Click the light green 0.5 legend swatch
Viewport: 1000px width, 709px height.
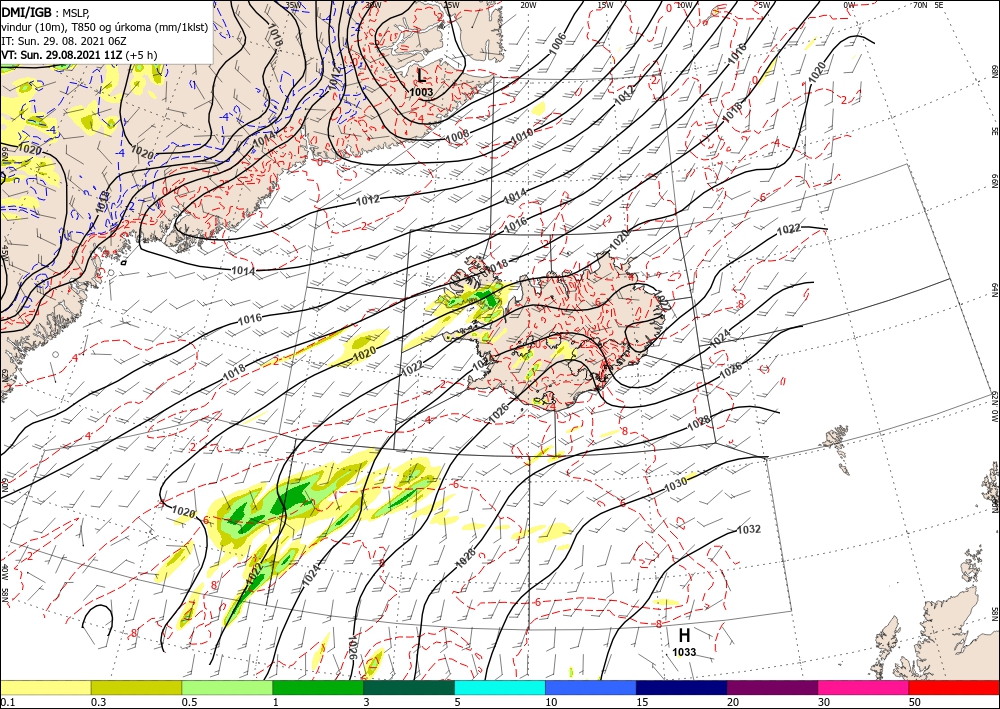point(227,688)
